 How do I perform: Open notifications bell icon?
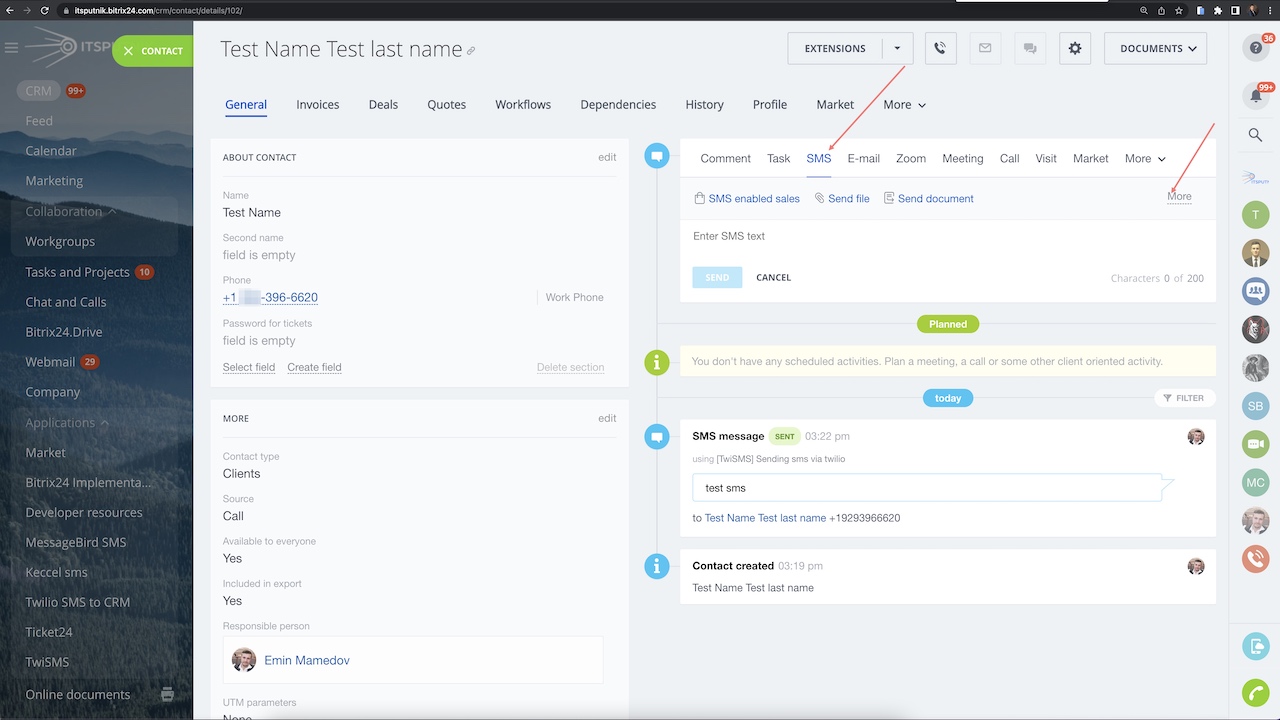click(x=1256, y=96)
